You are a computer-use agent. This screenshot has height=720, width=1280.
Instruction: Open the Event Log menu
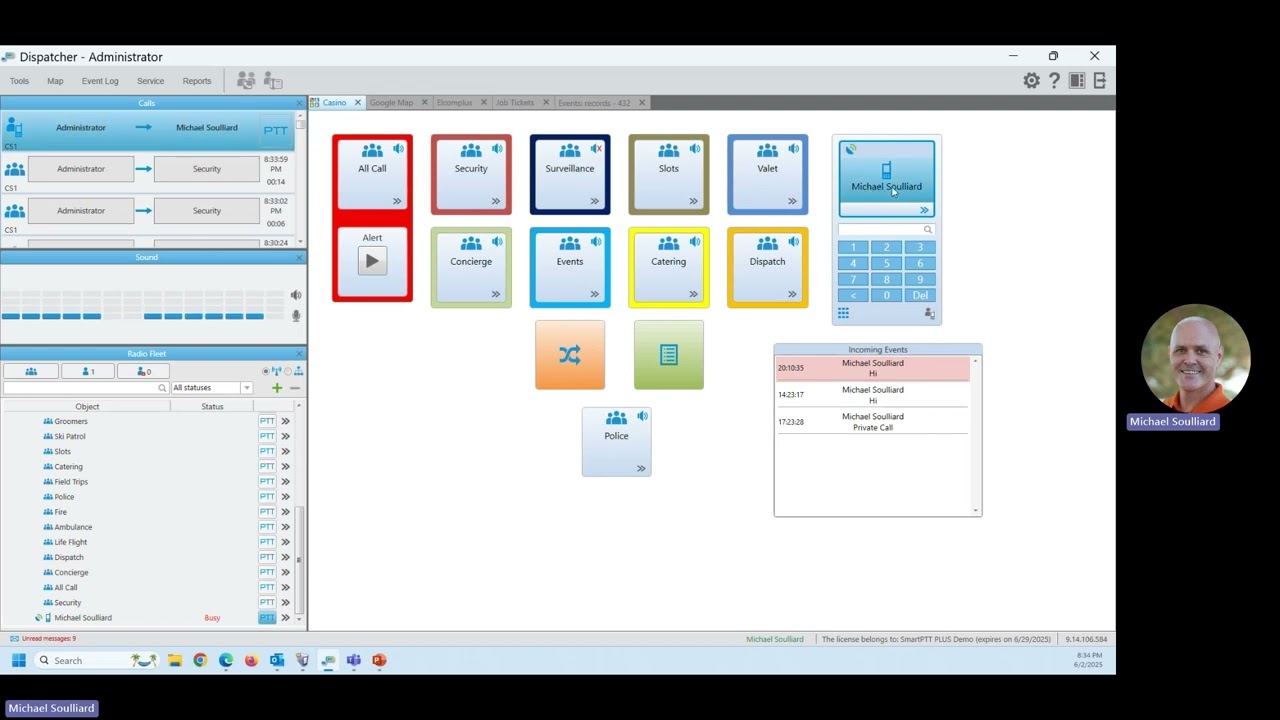click(x=100, y=81)
